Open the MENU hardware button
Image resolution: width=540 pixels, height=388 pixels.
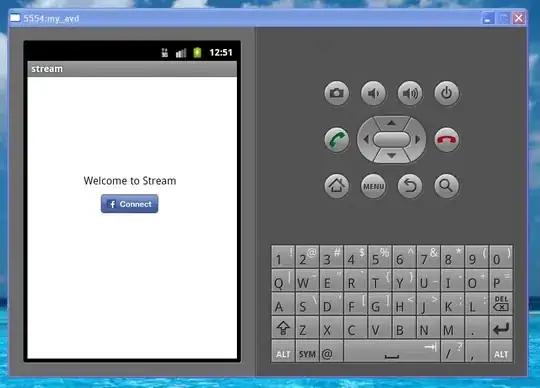(x=373, y=186)
